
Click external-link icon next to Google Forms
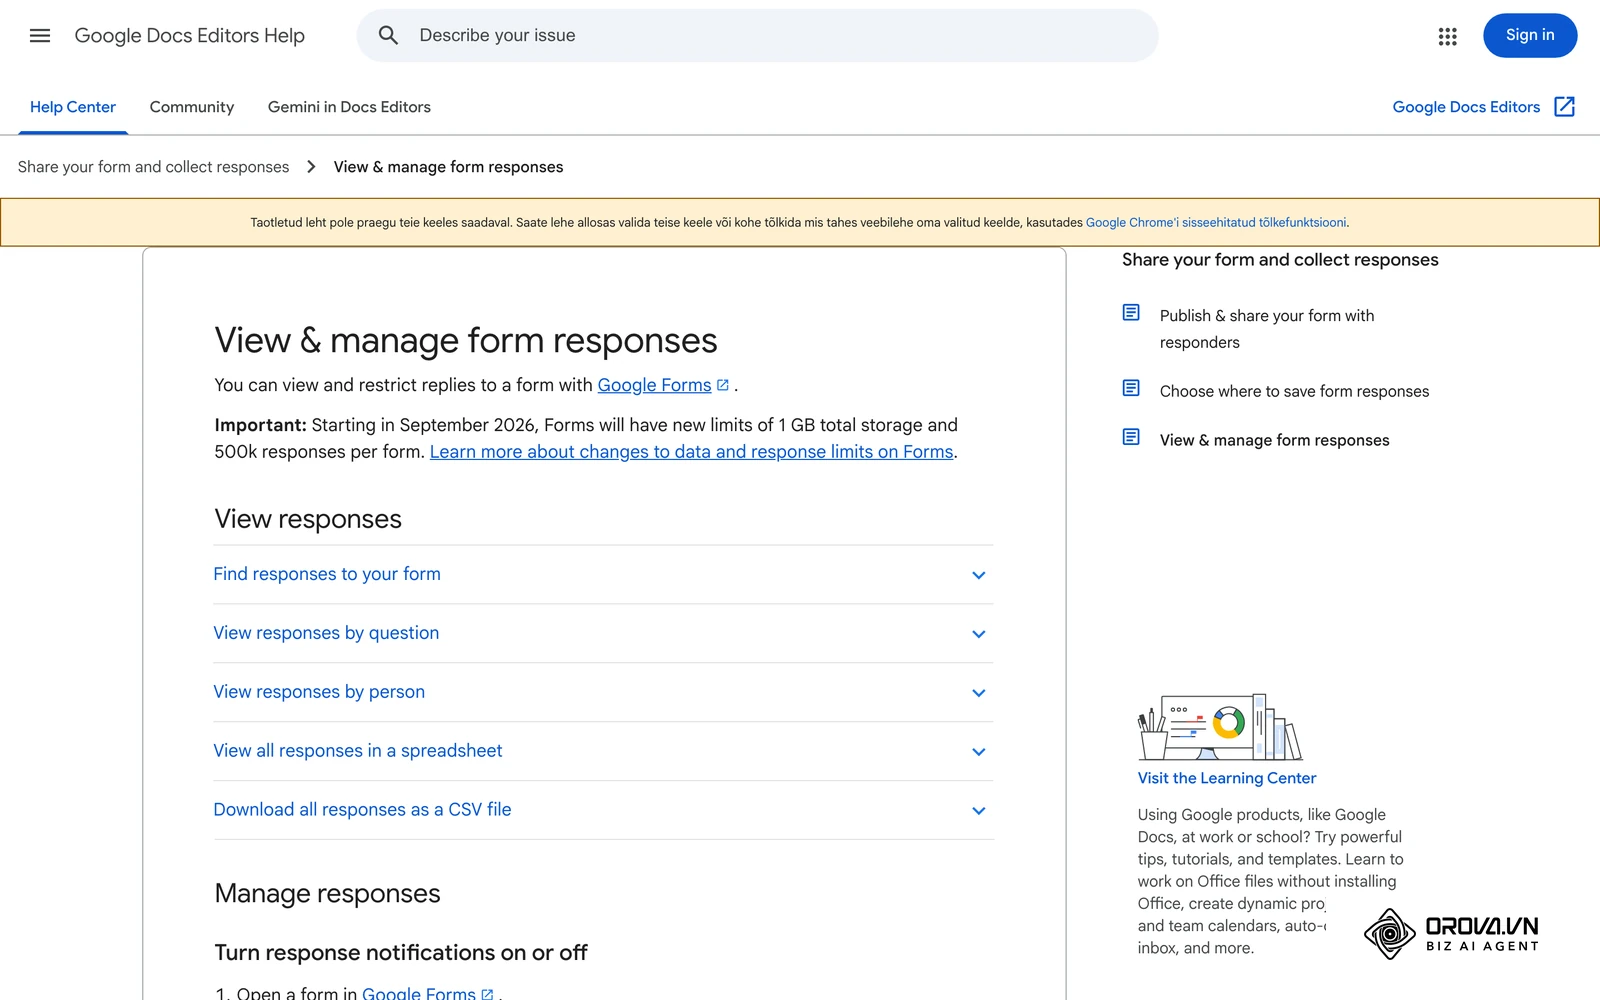click(x=723, y=385)
